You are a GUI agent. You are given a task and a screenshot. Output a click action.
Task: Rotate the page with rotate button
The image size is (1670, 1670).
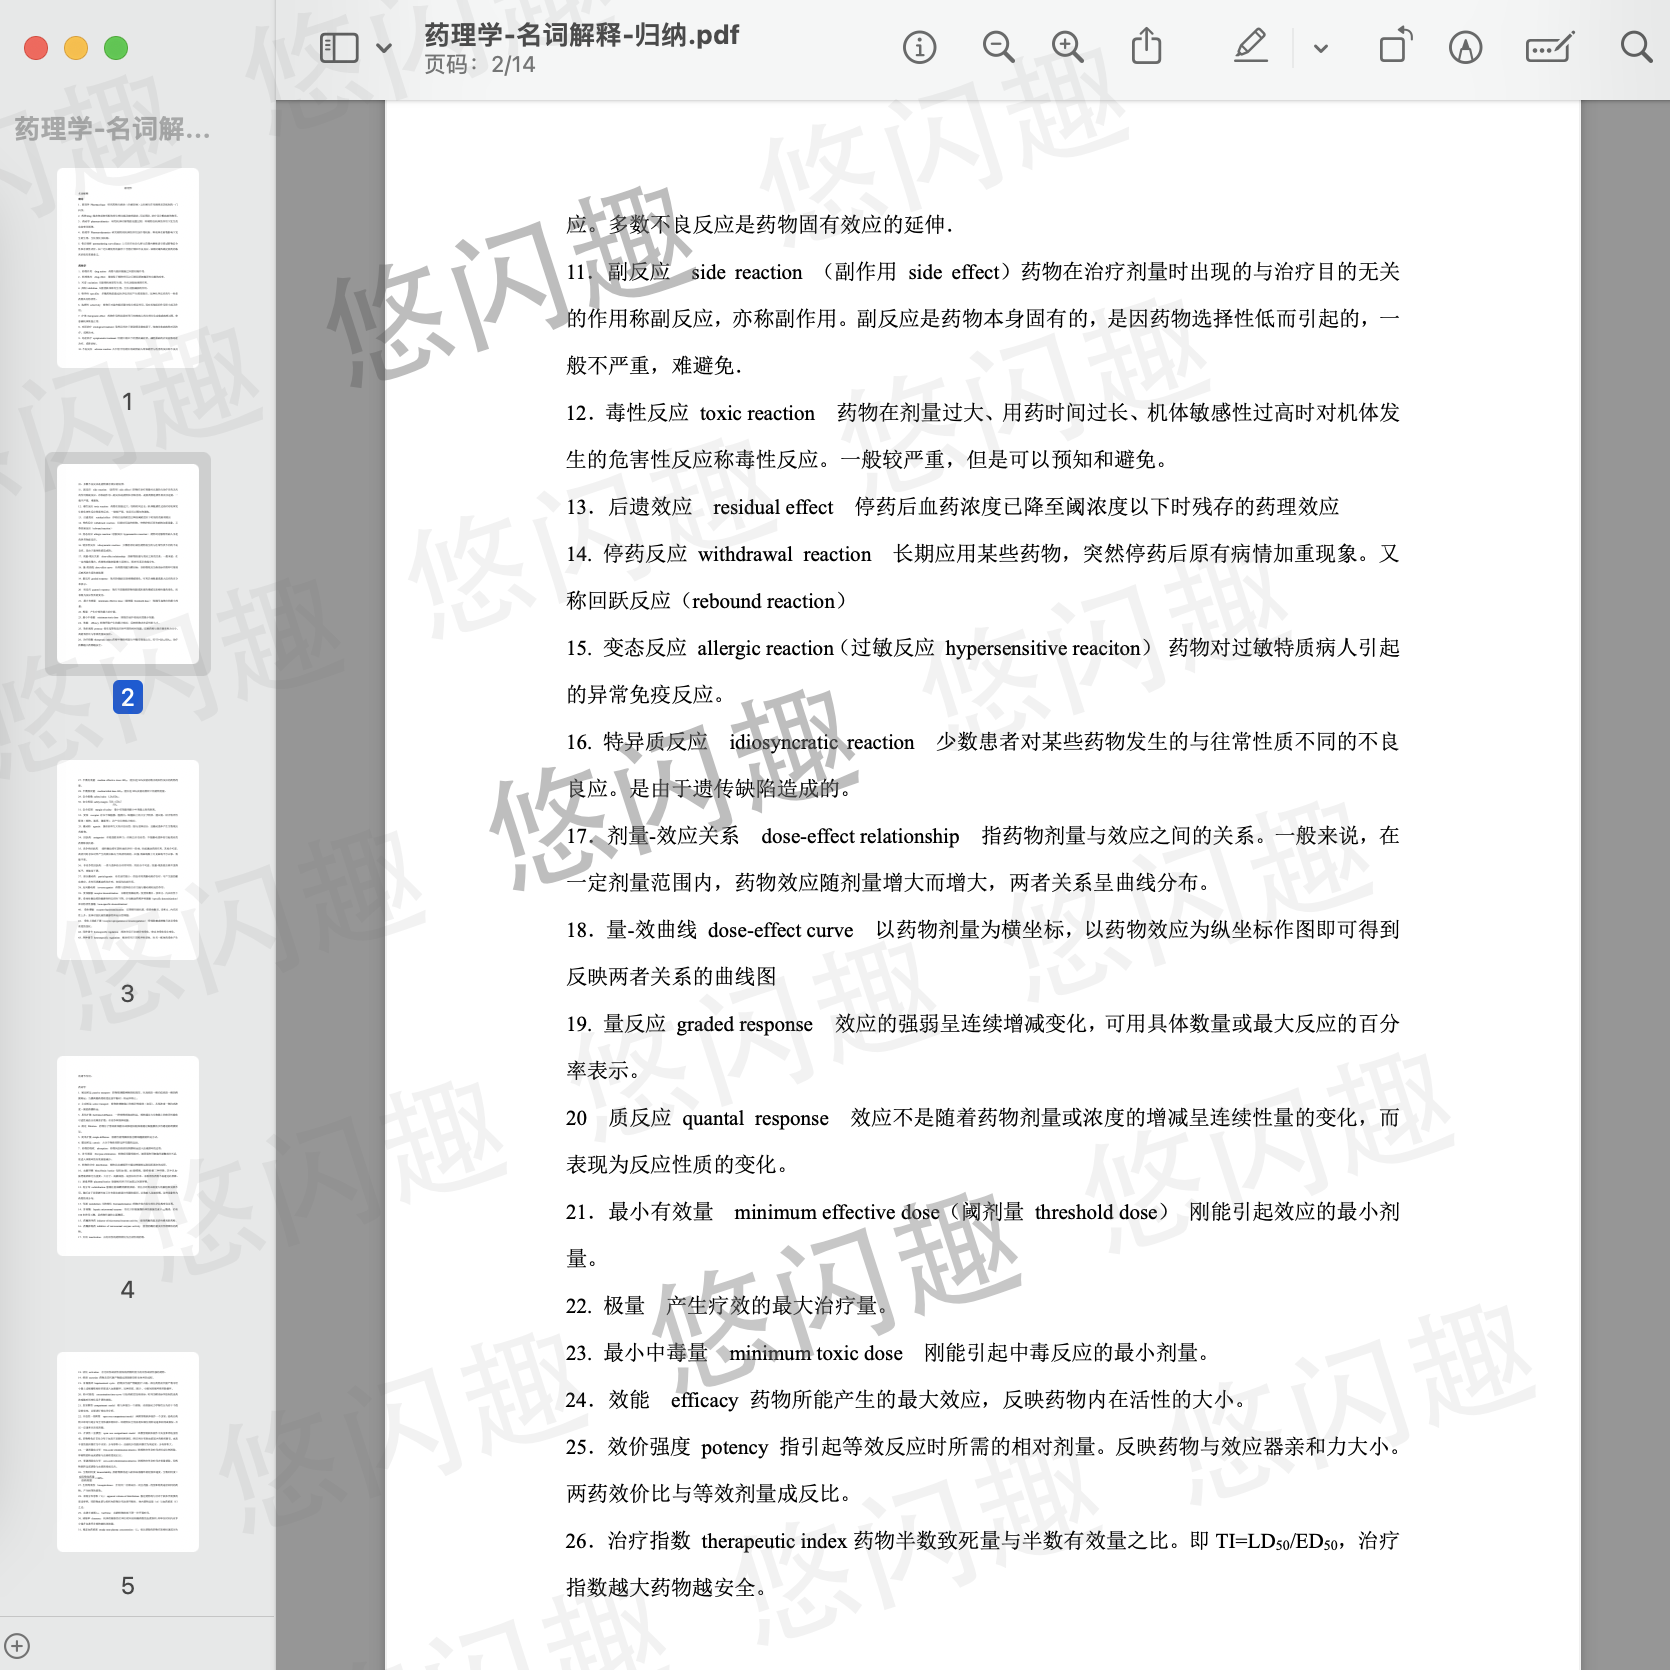click(1395, 48)
